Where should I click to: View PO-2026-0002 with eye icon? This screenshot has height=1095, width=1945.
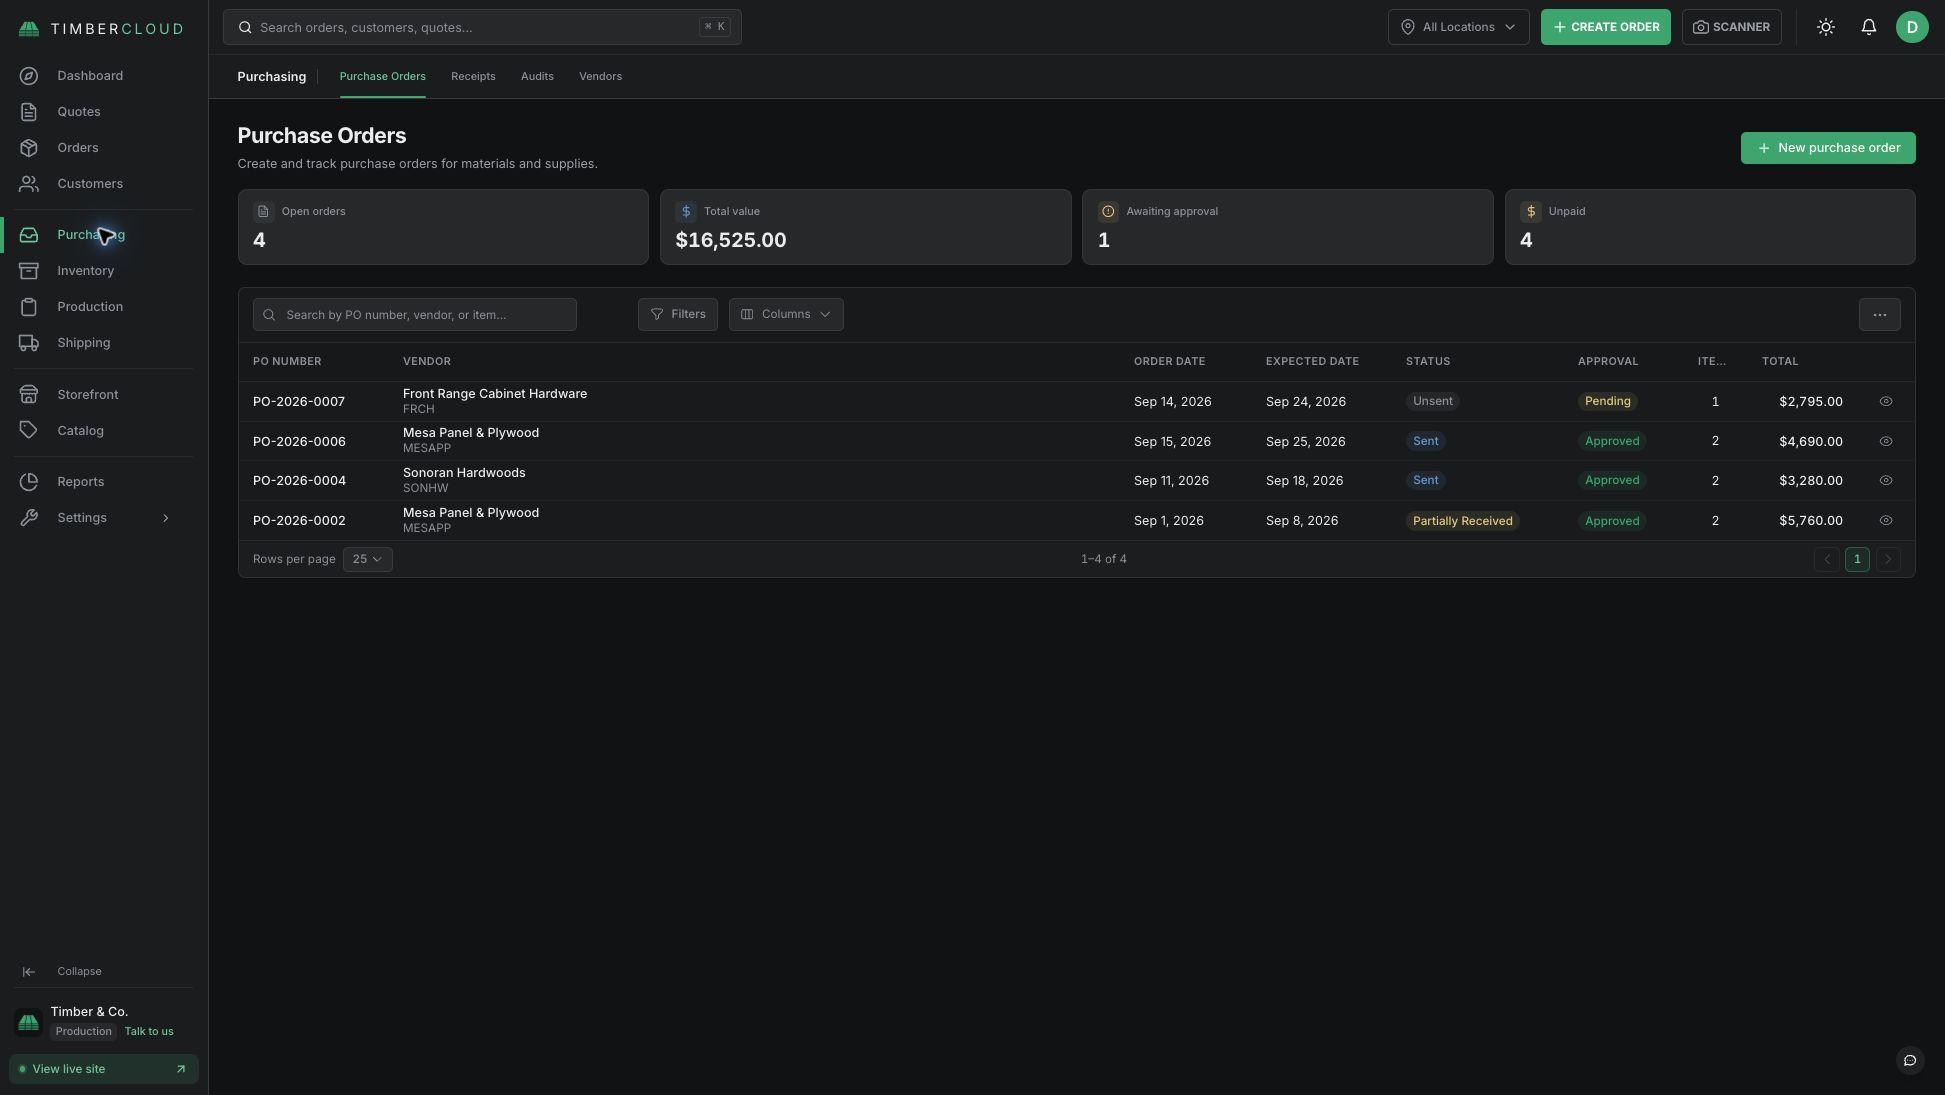coord(1886,521)
